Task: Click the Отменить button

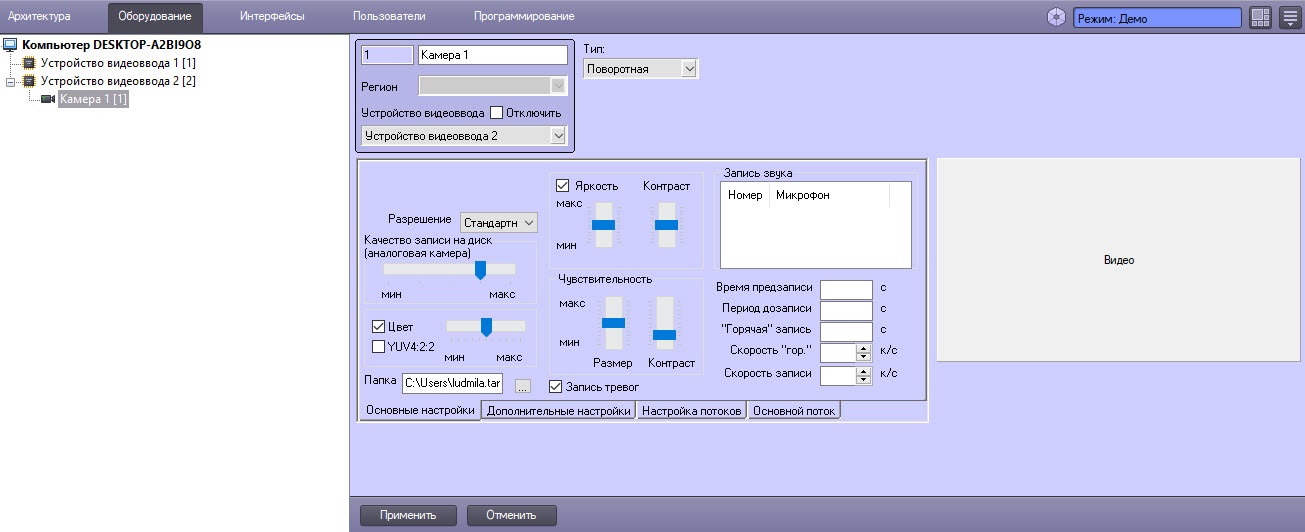Action: click(511, 515)
